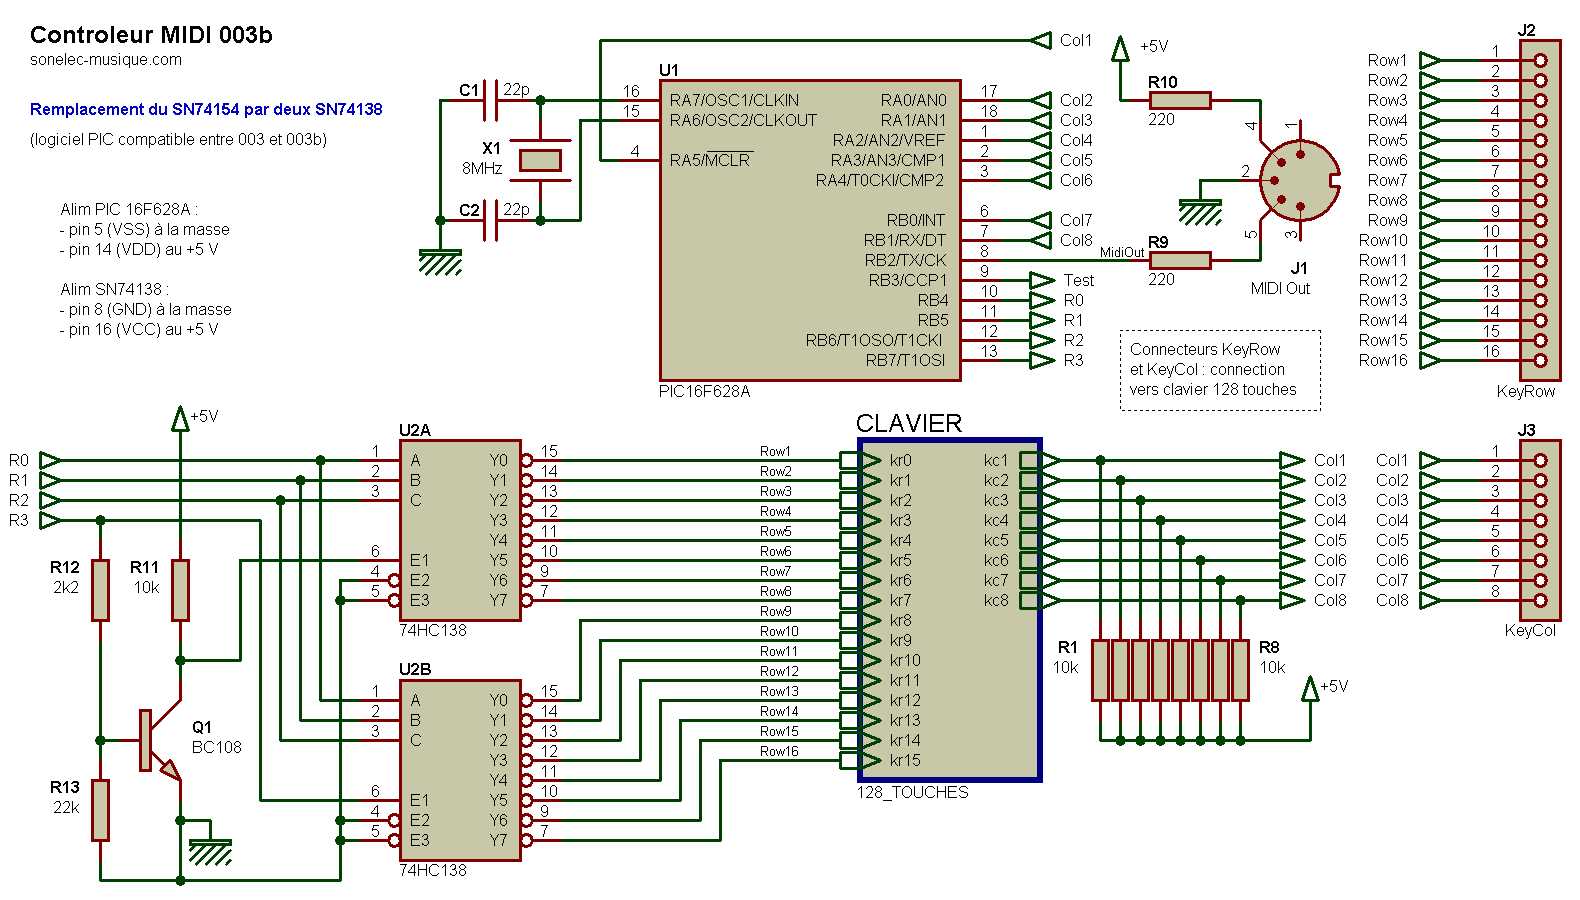Click the '8MHz' crystal value label
The image size is (1580, 900).
pos(482,168)
